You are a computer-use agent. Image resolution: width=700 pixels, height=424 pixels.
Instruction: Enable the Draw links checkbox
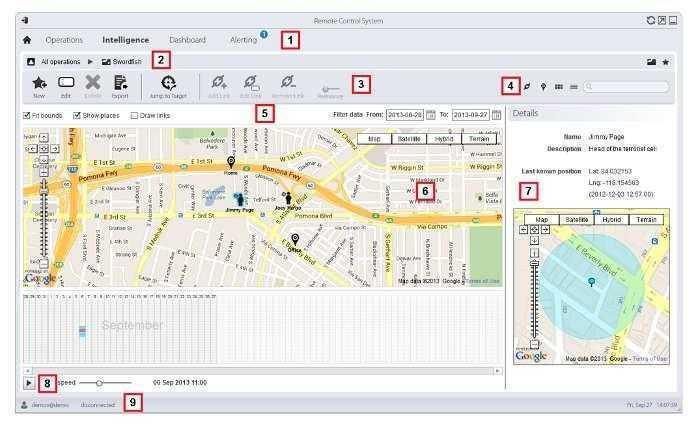(134, 116)
